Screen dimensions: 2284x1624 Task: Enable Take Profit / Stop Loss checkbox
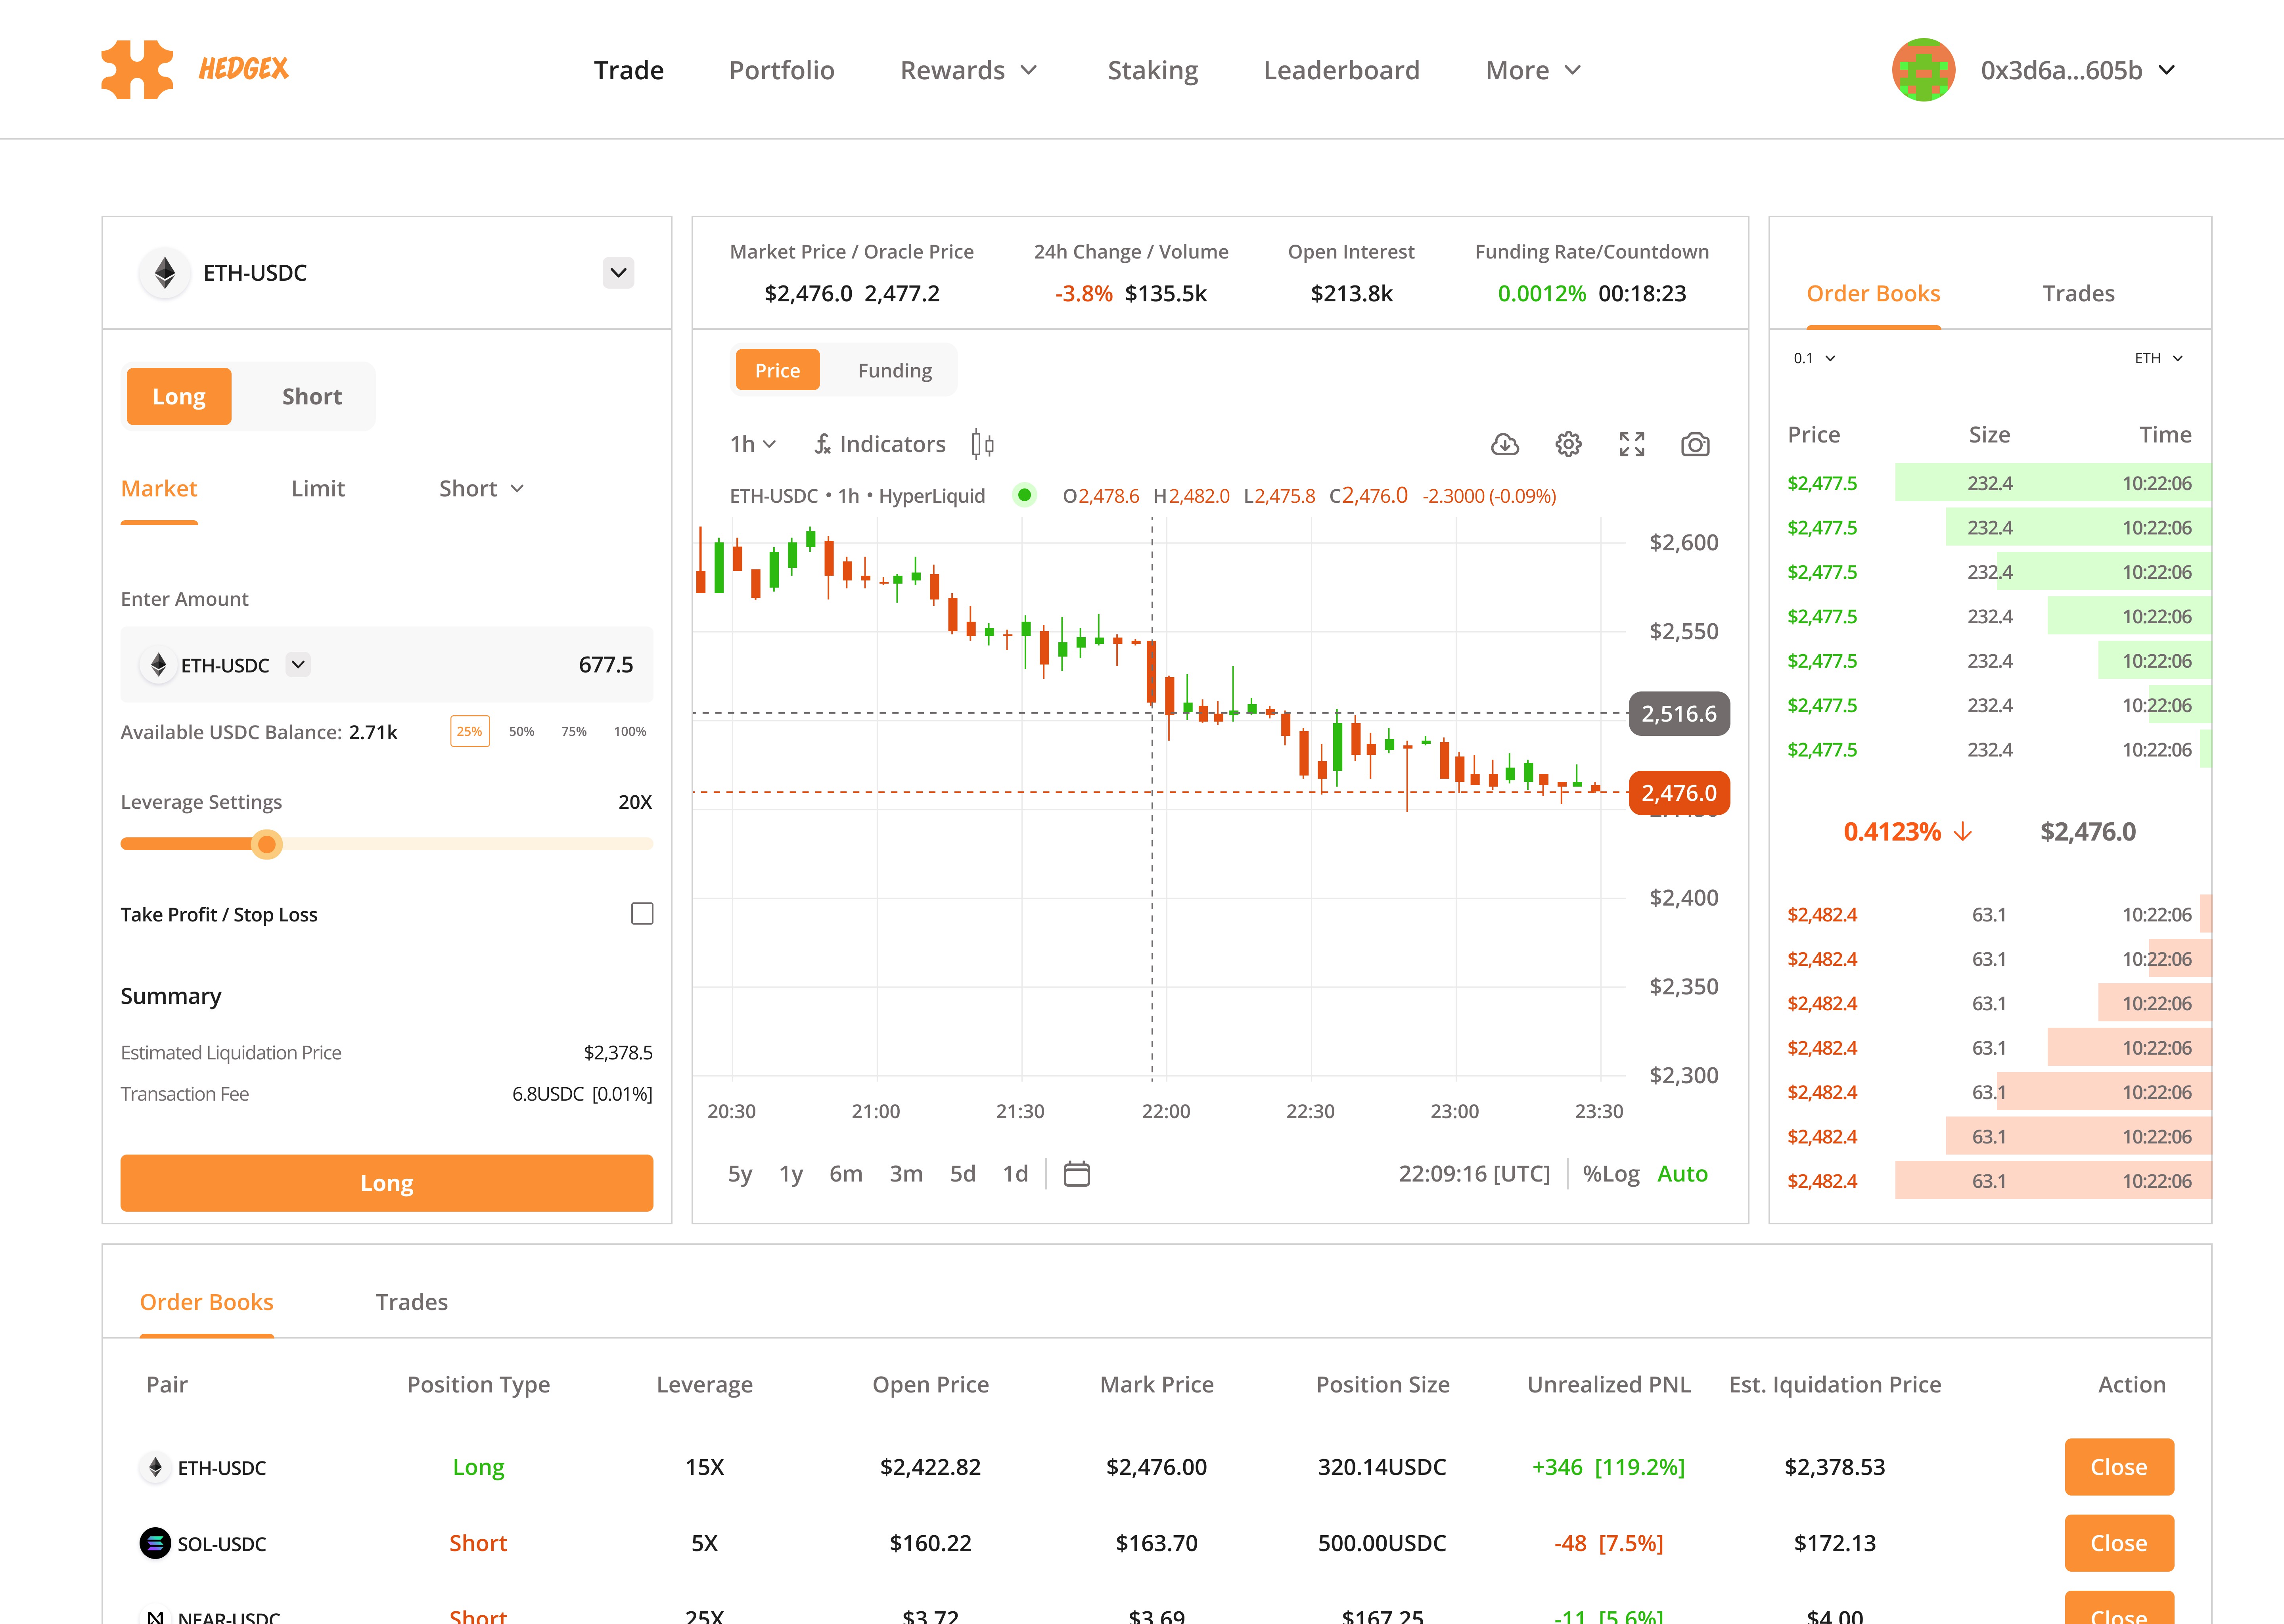click(642, 914)
